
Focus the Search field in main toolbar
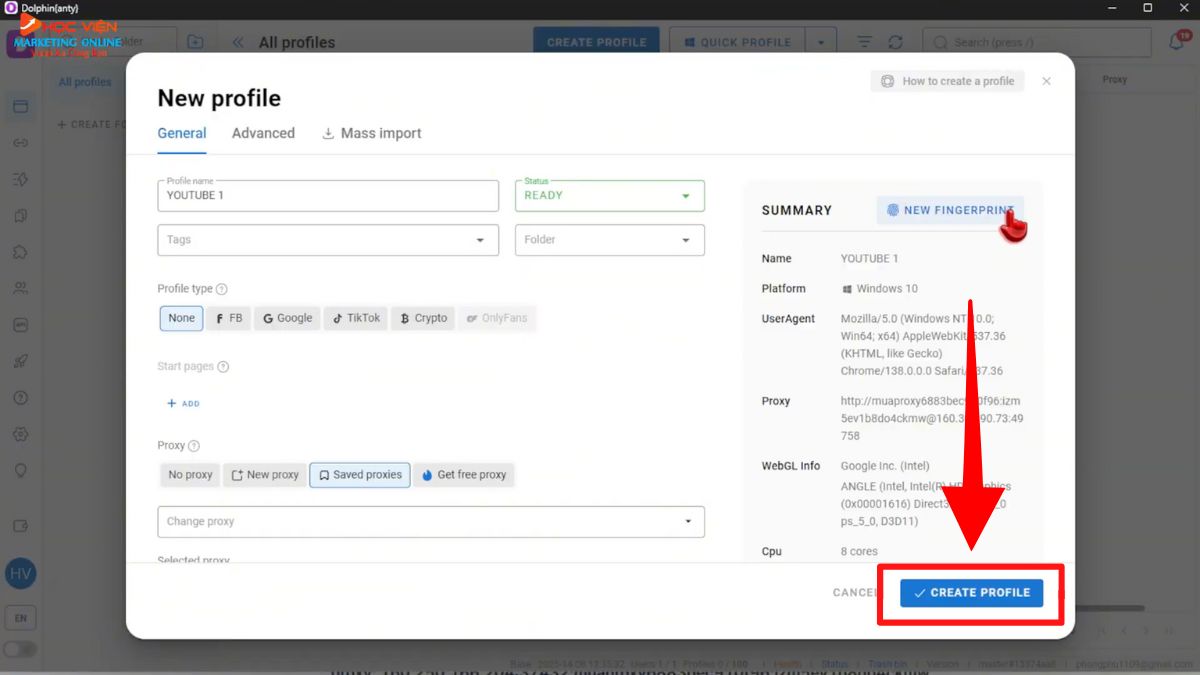tap(1037, 43)
